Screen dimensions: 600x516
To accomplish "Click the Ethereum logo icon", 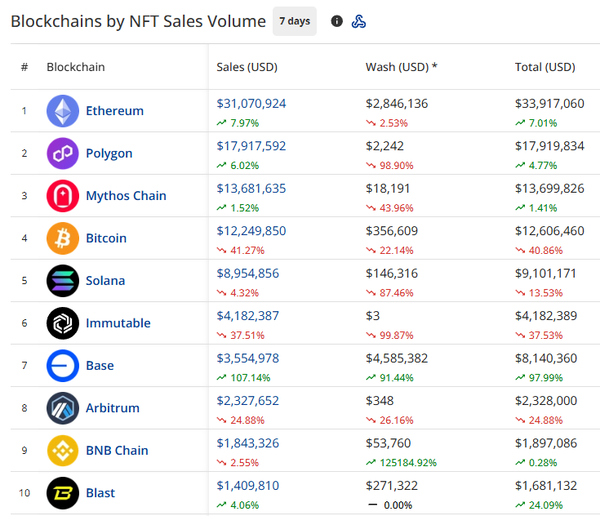I will [x=62, y=111].
